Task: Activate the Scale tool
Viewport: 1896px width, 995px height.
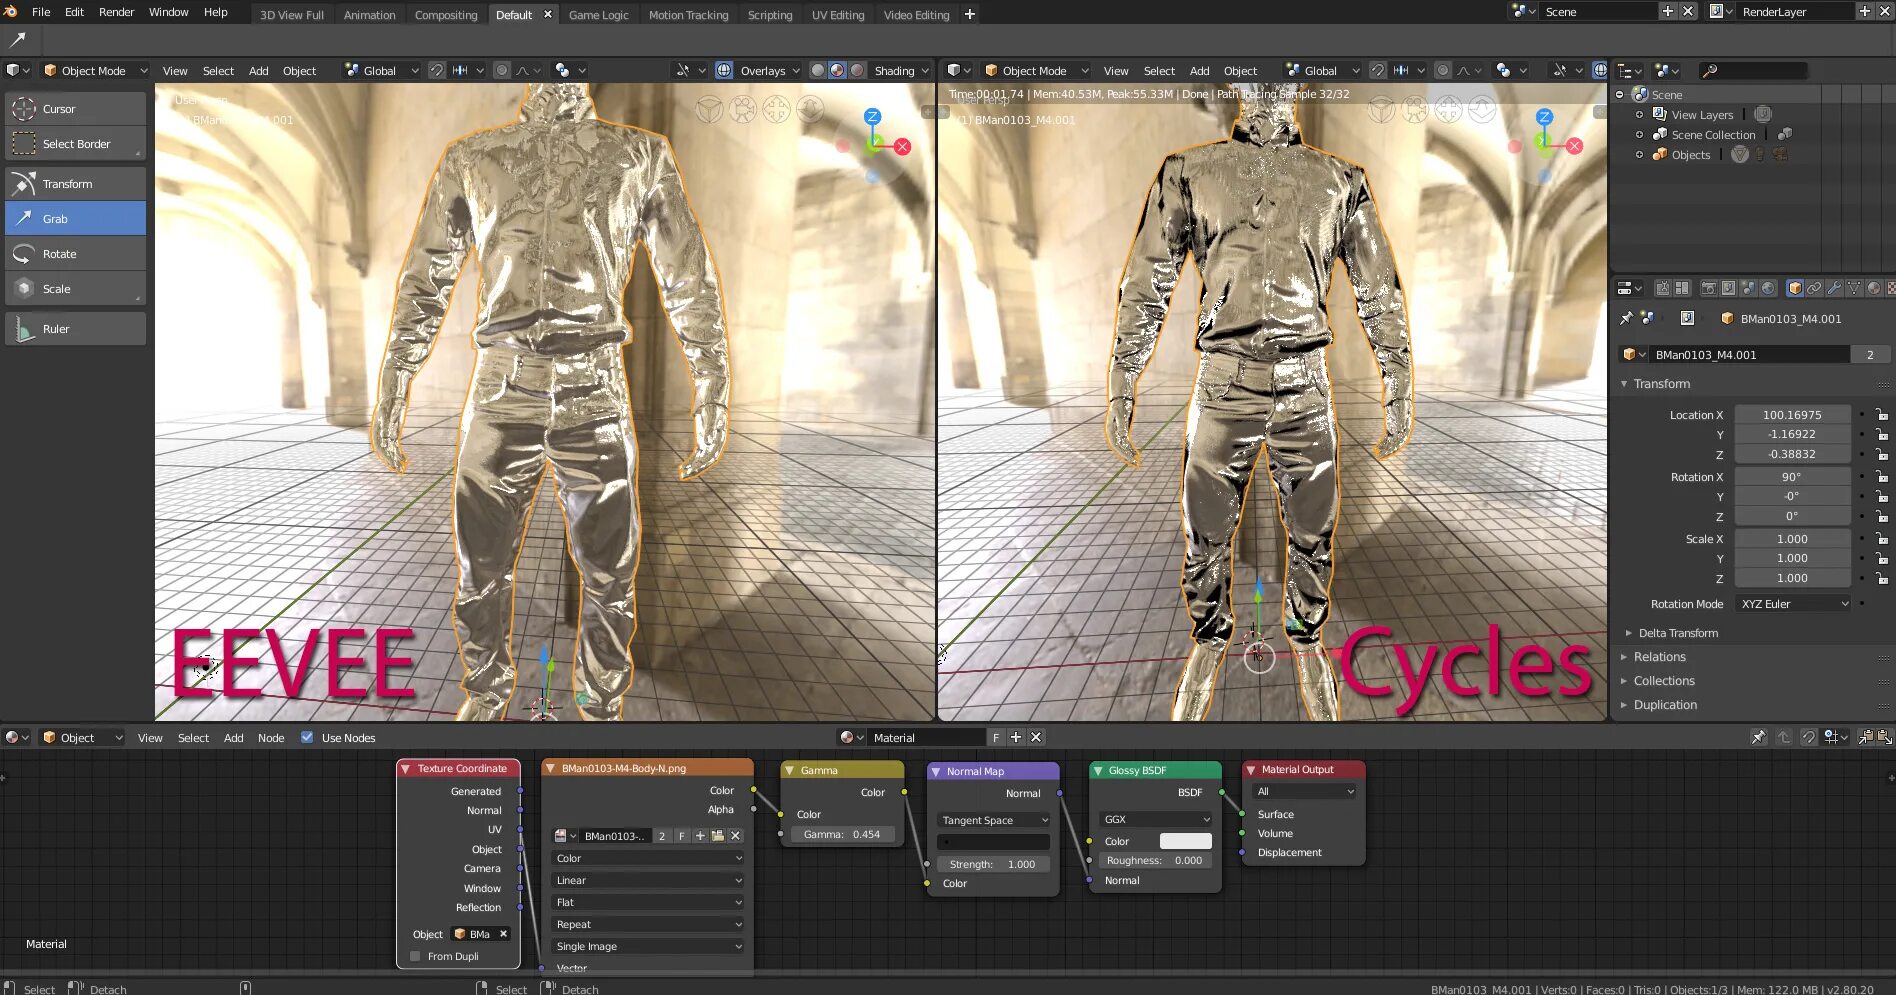Action: (76, 289)
